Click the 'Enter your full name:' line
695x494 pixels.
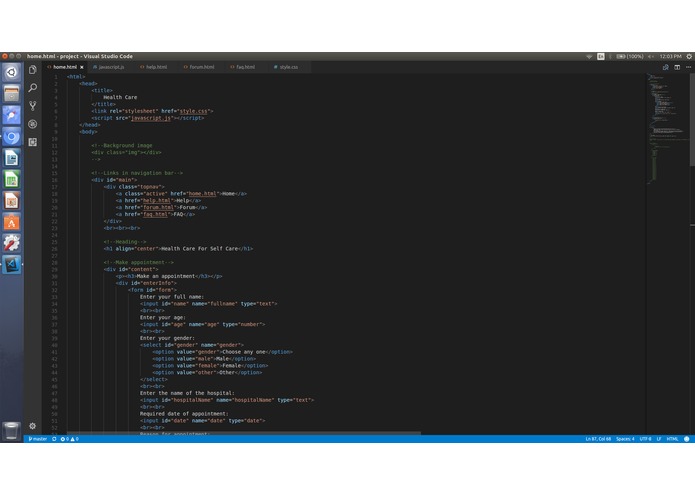click(172, 297)
